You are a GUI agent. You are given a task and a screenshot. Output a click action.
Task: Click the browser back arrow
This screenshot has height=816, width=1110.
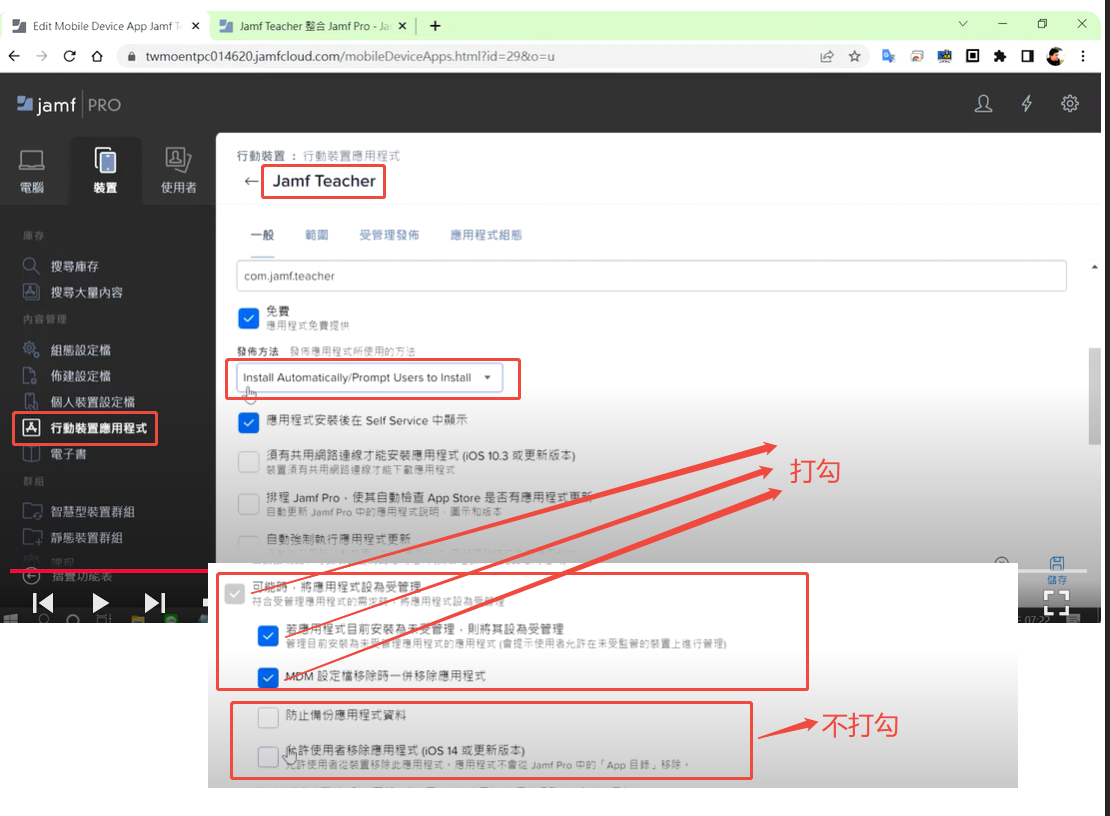pos(14,56)
